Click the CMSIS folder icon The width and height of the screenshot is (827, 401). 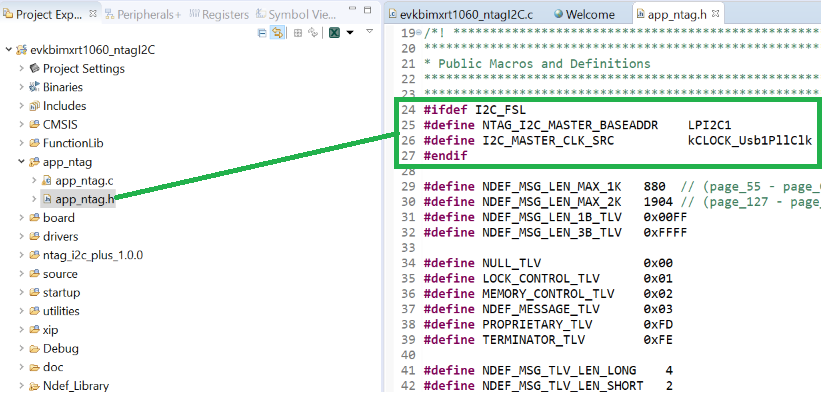(x=34, y=125)
